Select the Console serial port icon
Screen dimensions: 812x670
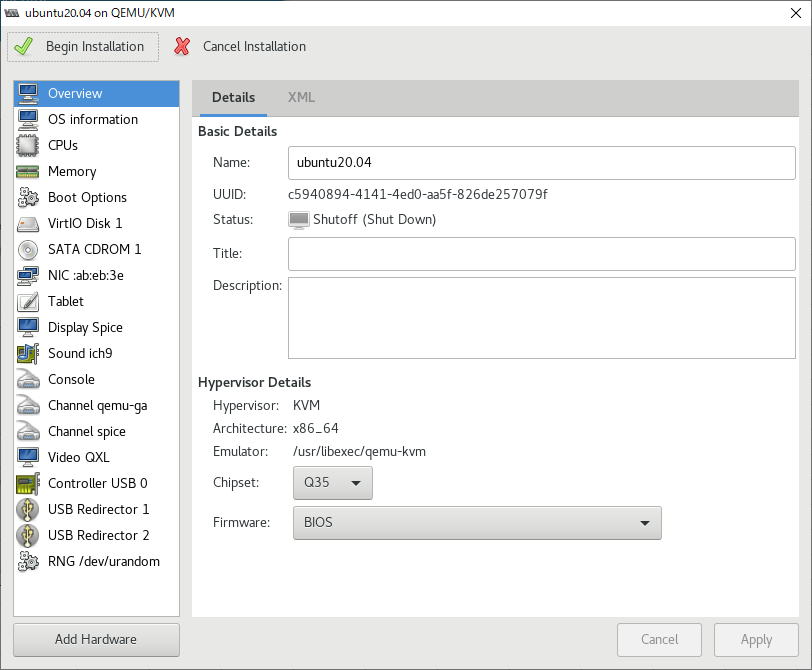point(28,380)
